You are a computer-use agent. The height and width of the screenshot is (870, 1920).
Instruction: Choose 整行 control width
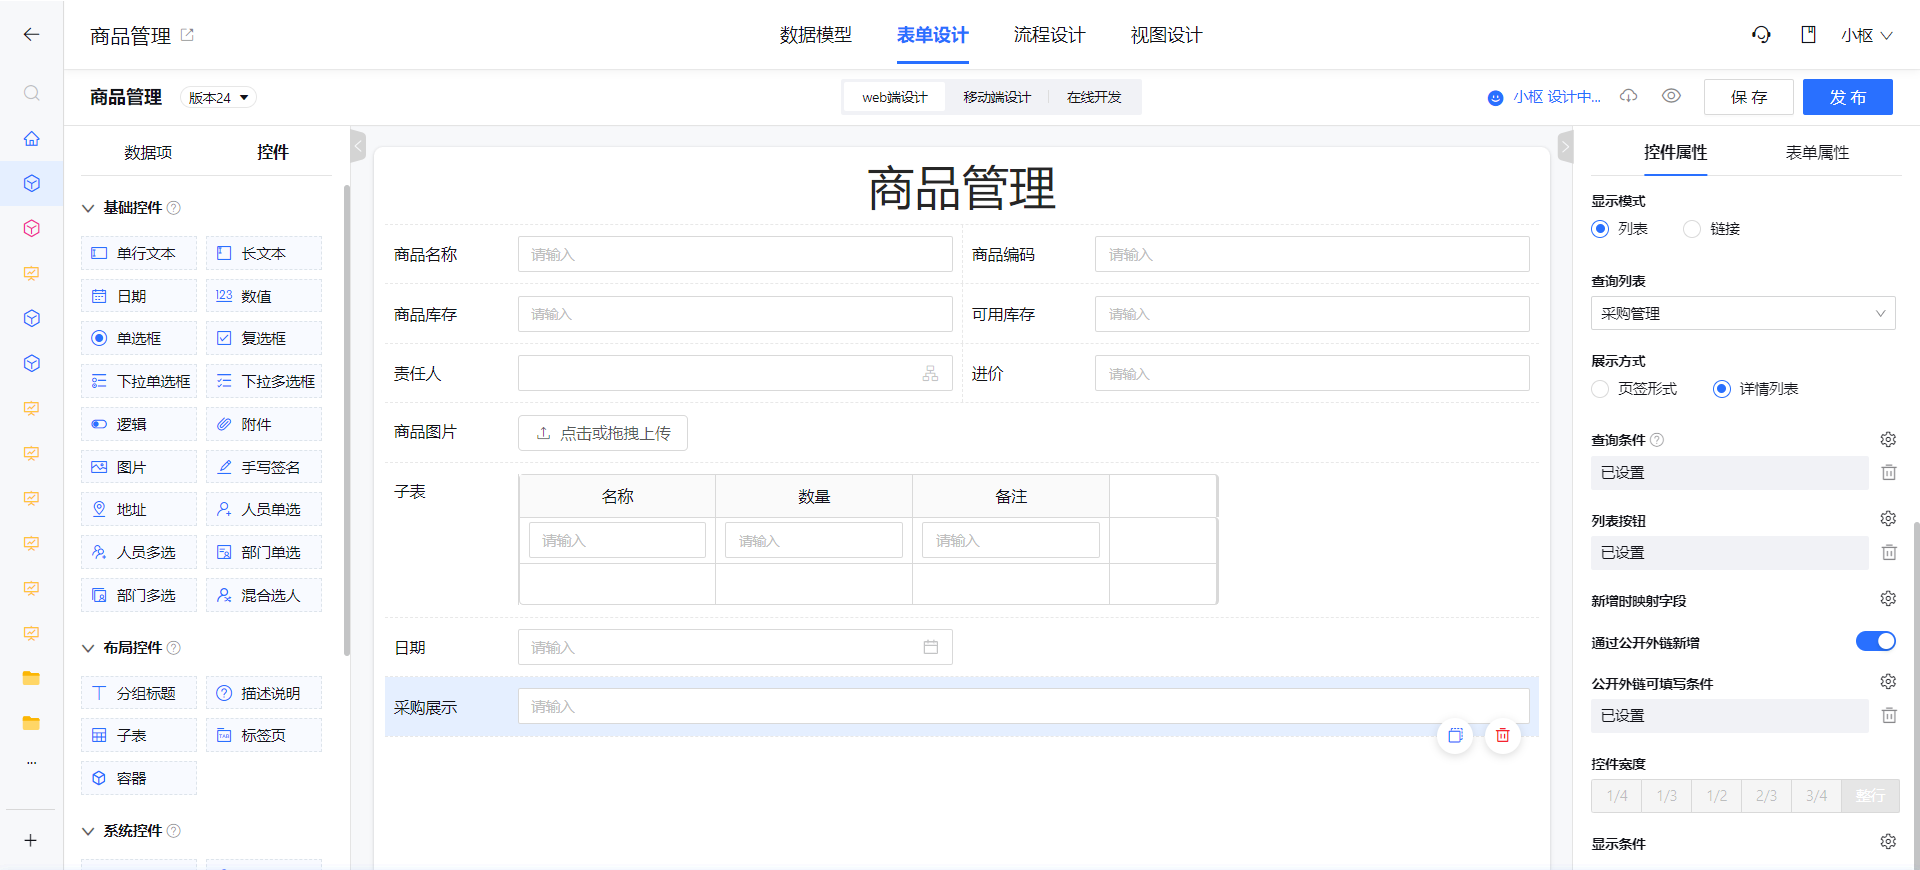1871,796
